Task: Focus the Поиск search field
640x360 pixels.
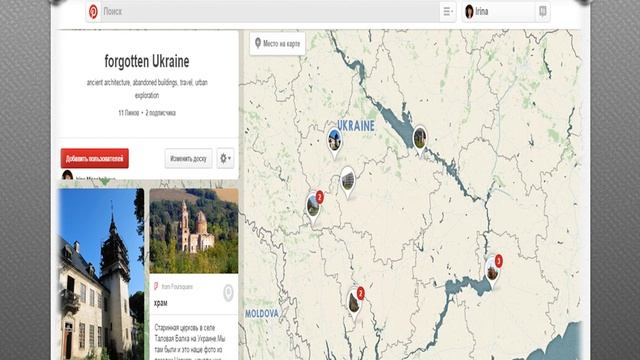Action: coord(269,11)
